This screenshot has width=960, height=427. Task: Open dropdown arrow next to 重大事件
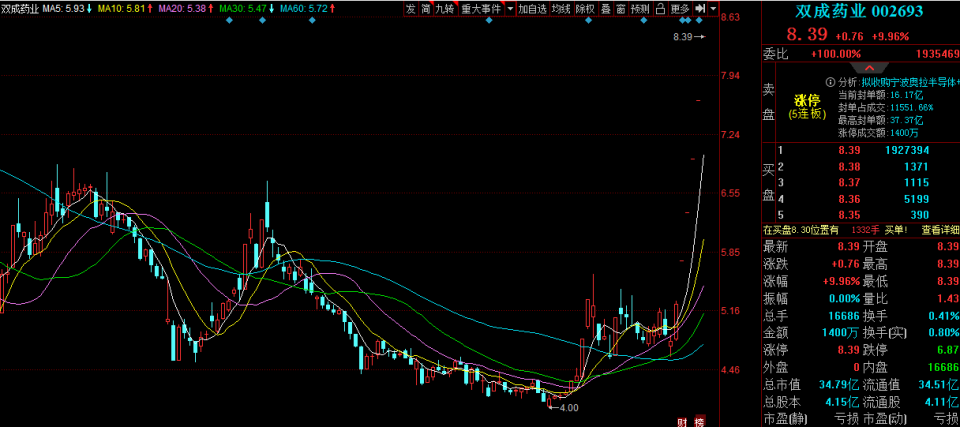click(511, 8)
